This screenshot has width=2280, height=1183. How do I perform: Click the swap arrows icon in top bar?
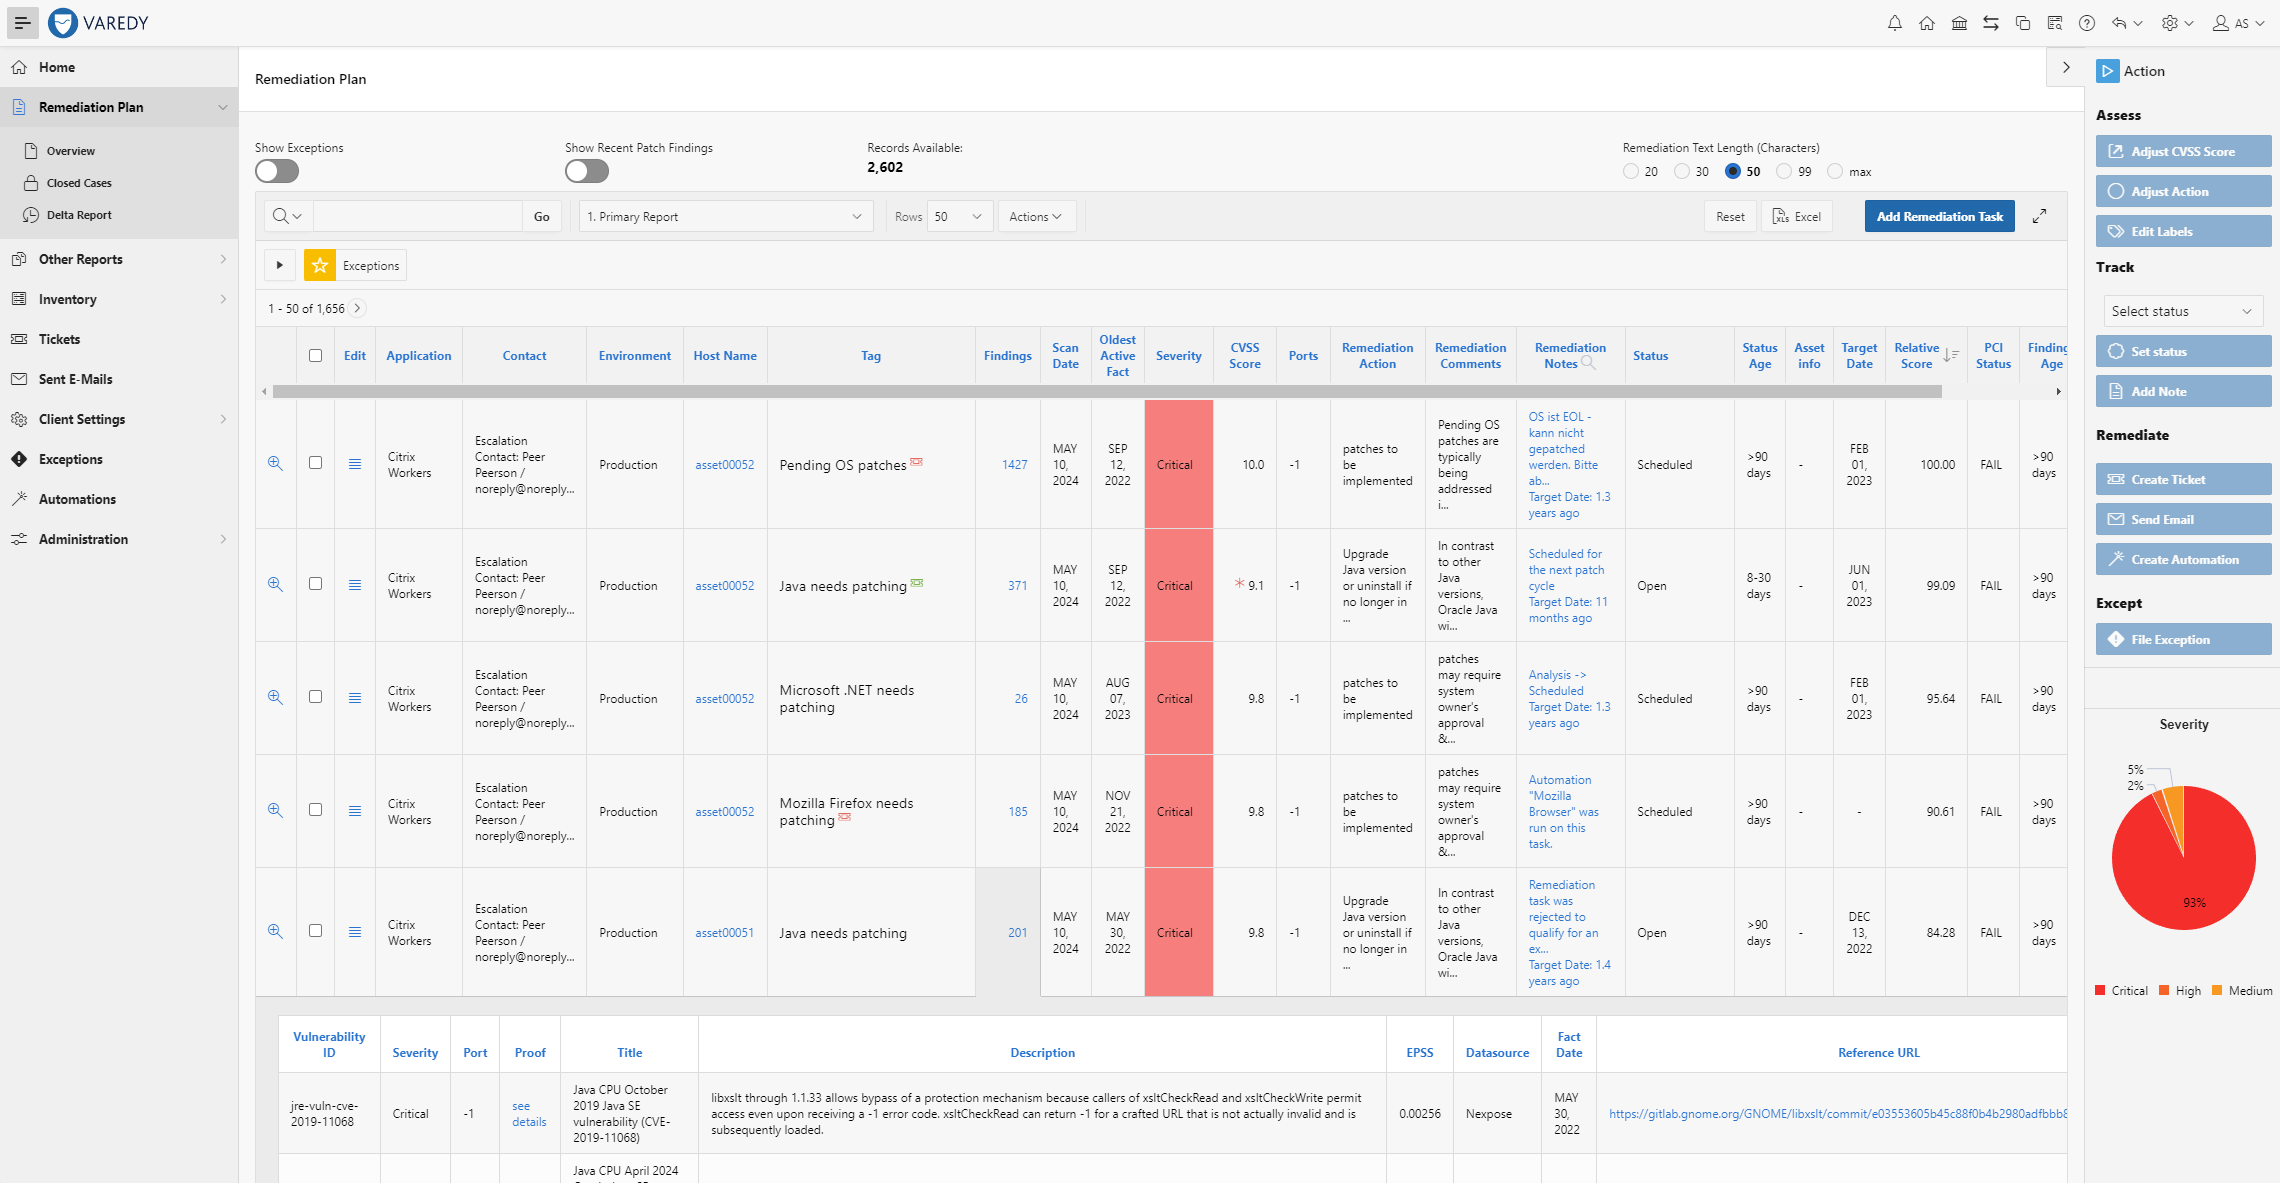(x=1991, y=23)
